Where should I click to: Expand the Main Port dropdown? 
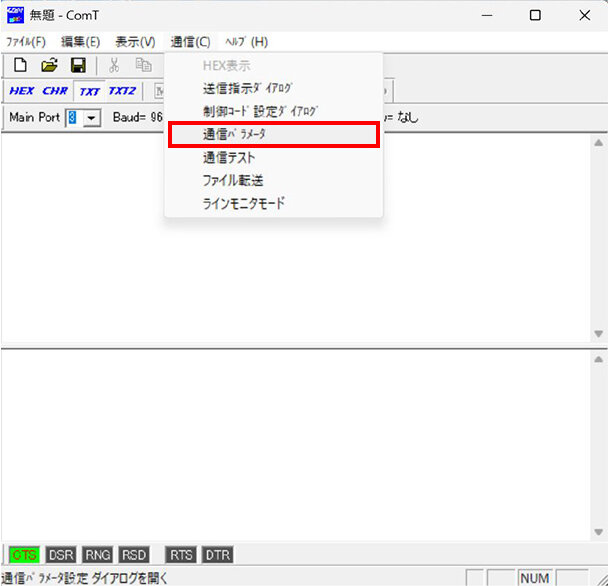pos(92,118)
